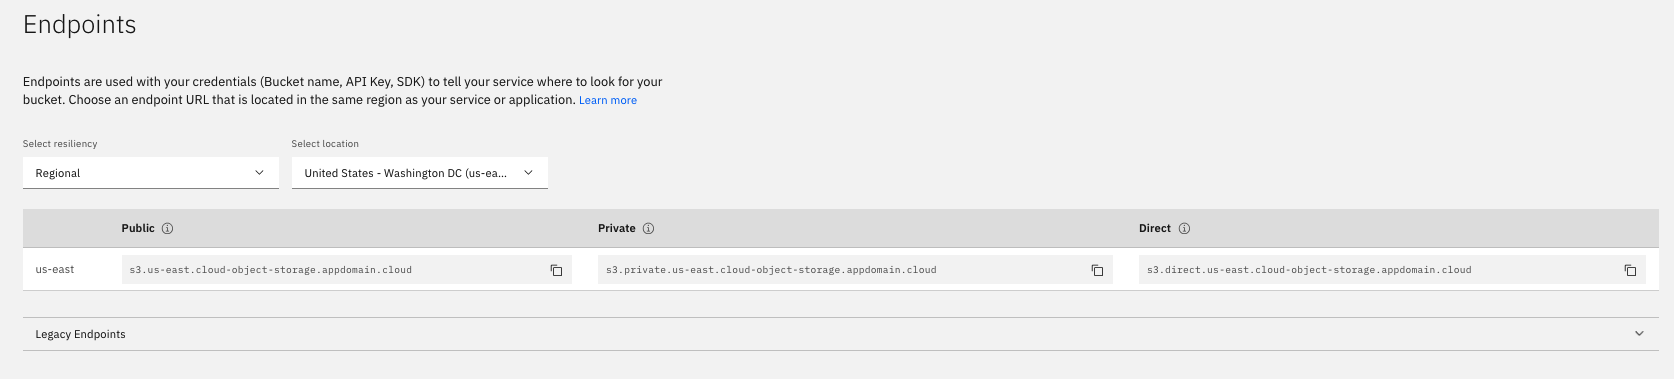Copy the public us-east endpoint URL
Screen dimensions: 1674x379
tap(556, 270)
